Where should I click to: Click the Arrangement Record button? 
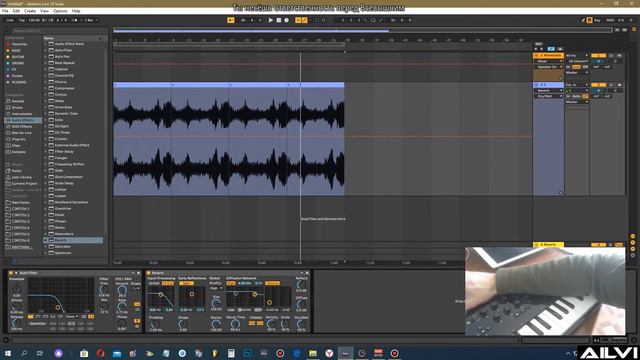(x=287, y=20)
